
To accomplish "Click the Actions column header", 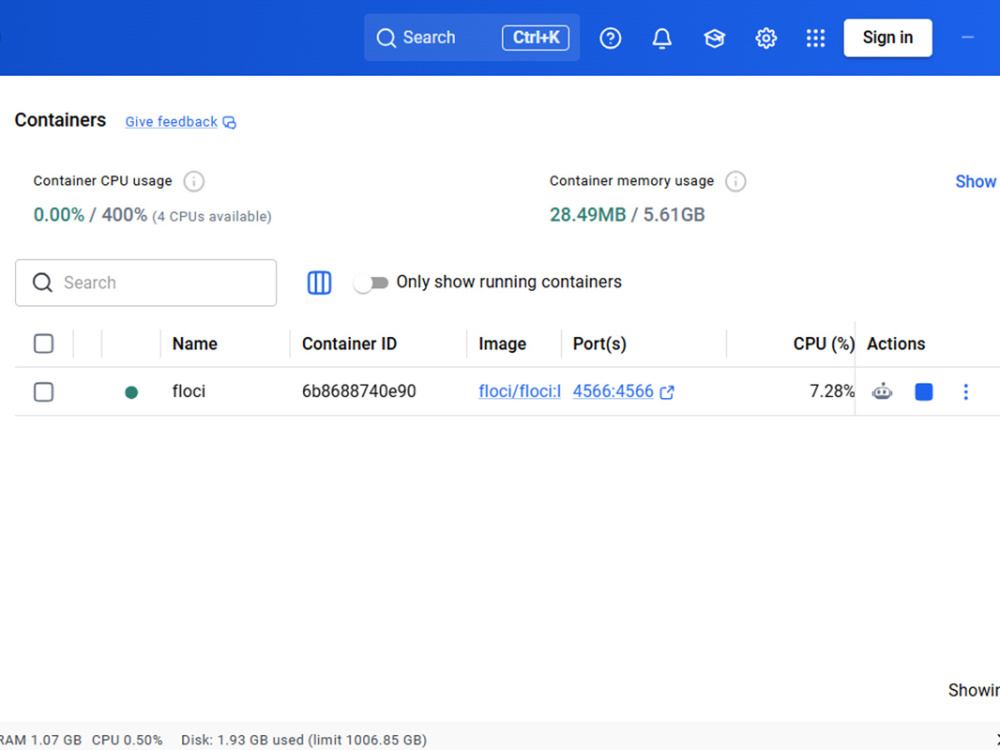I will 895,344.
